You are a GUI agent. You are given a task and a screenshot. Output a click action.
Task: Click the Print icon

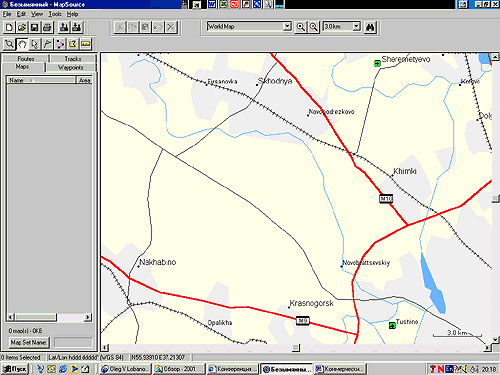47,27
